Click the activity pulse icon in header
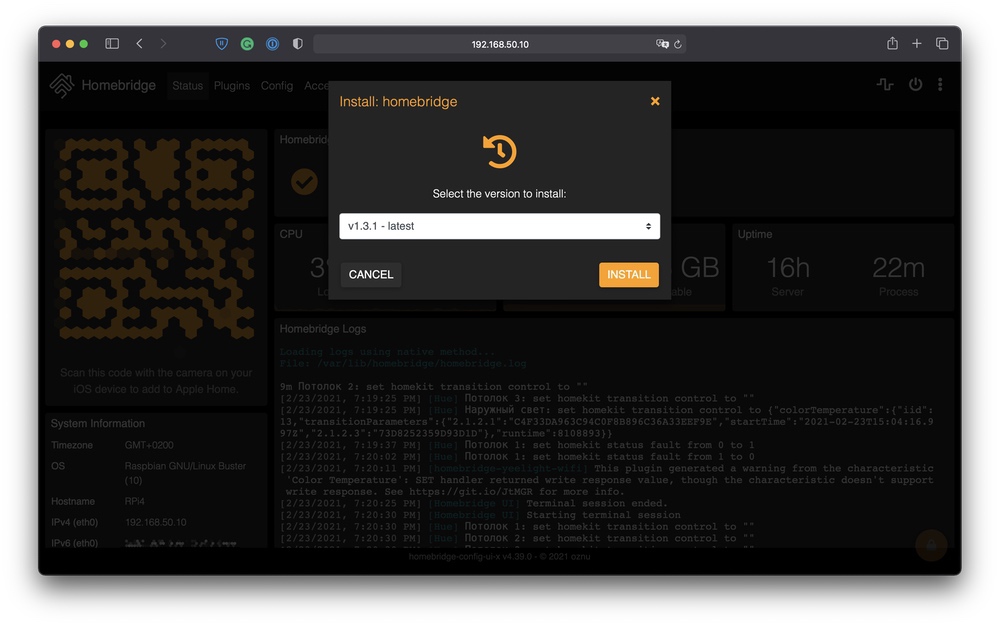 885,84
